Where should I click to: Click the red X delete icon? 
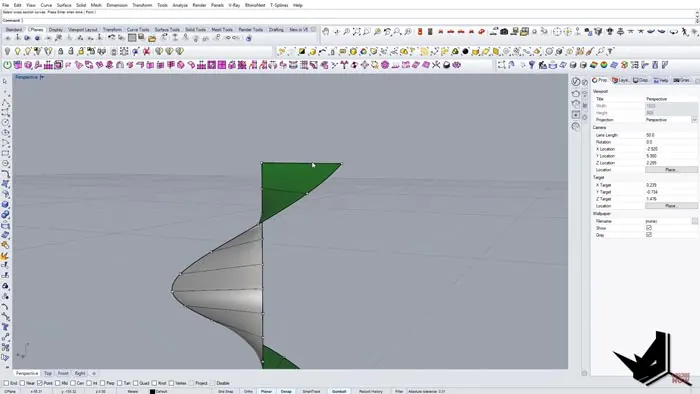146,51
